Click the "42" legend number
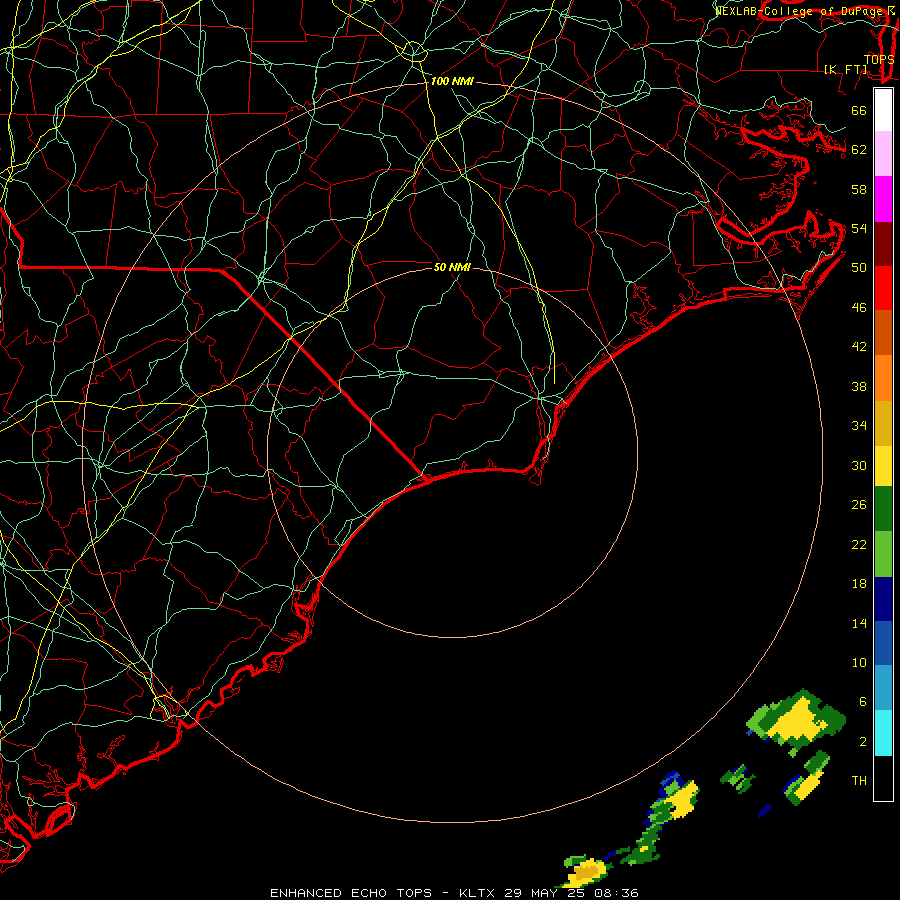This screenshot has width=900, height=900. (859, 347)
